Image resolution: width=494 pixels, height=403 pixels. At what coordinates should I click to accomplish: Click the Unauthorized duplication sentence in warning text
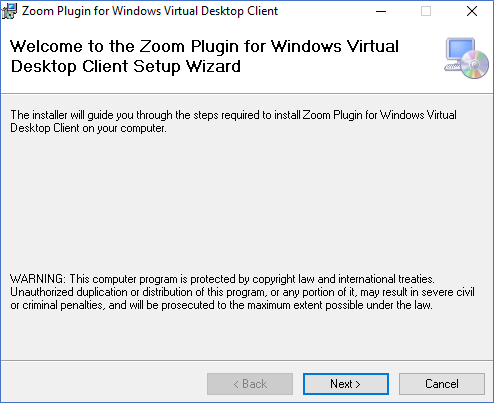tap(242, 292)
